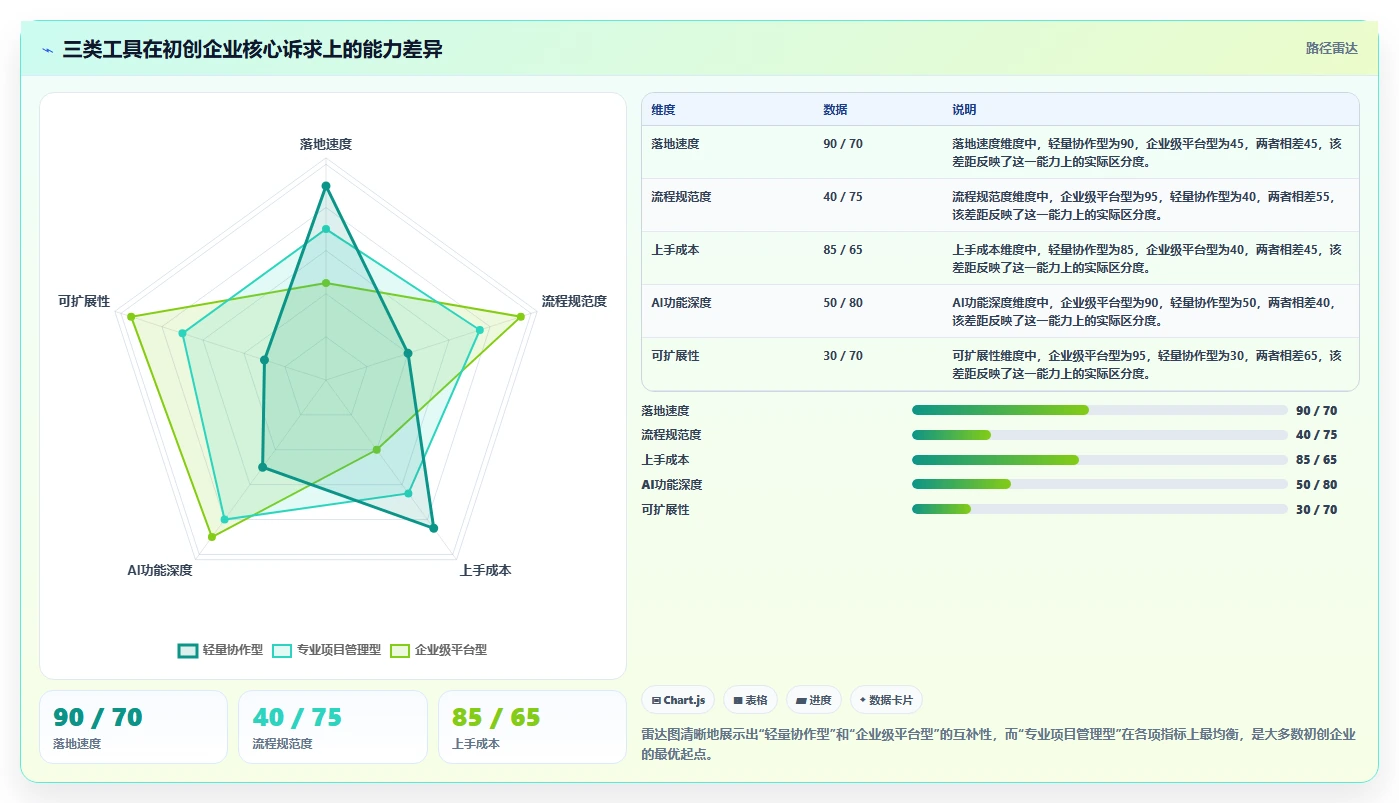Click the AI功能深度 progress bar

pos(1100,484)
